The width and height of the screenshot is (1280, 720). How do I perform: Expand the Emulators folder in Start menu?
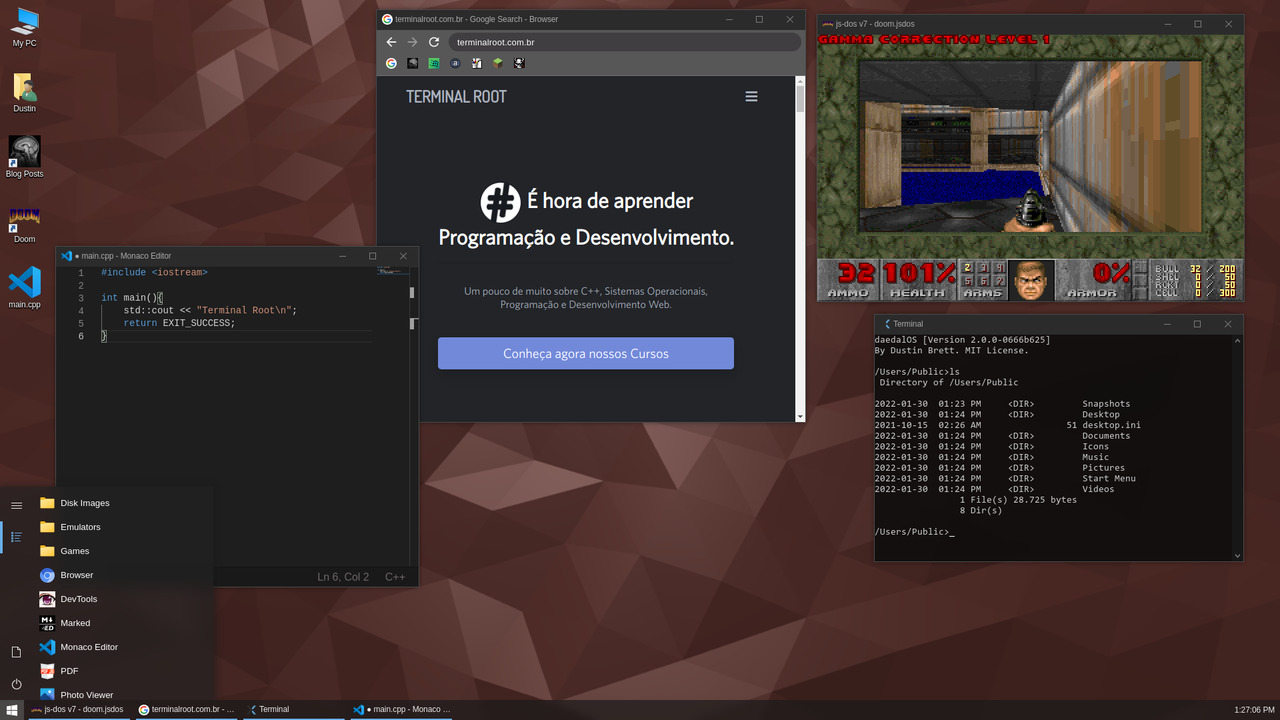(123, 527)
